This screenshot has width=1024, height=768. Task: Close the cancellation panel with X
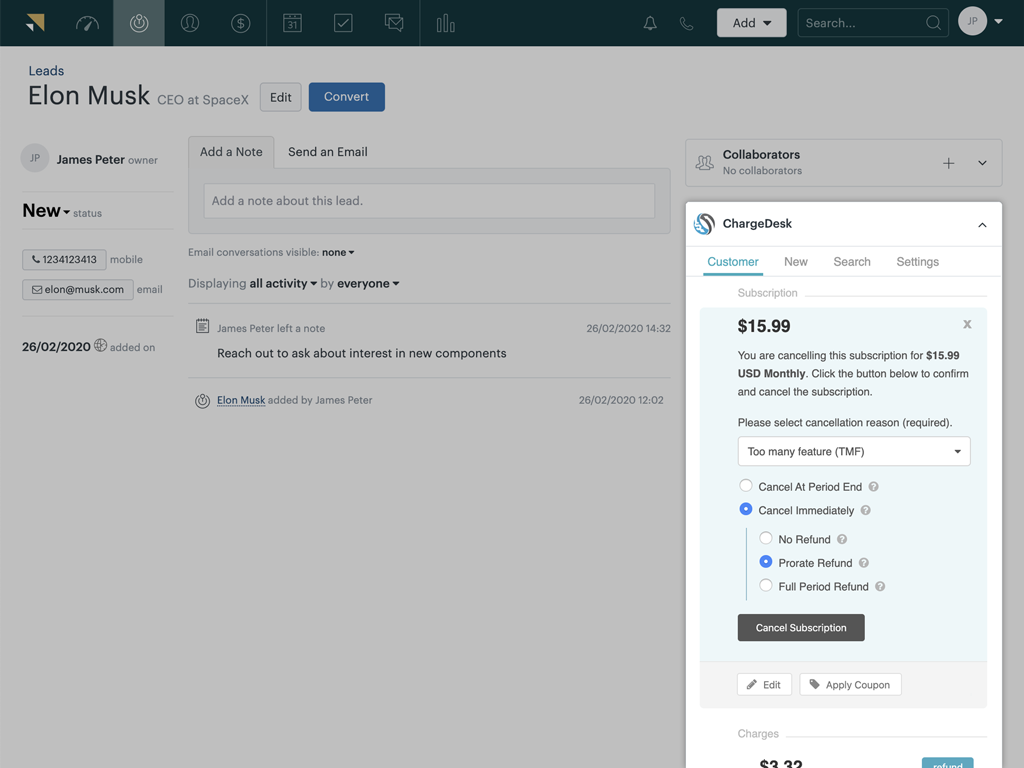[x=967, y=325]
